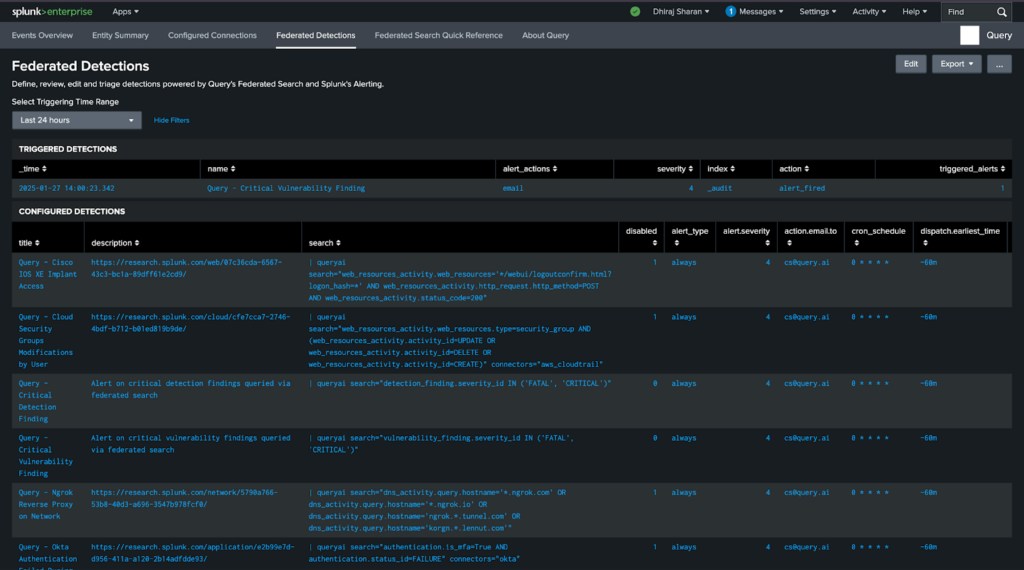Click always alert_type in Ngrok row

[684, 493]
